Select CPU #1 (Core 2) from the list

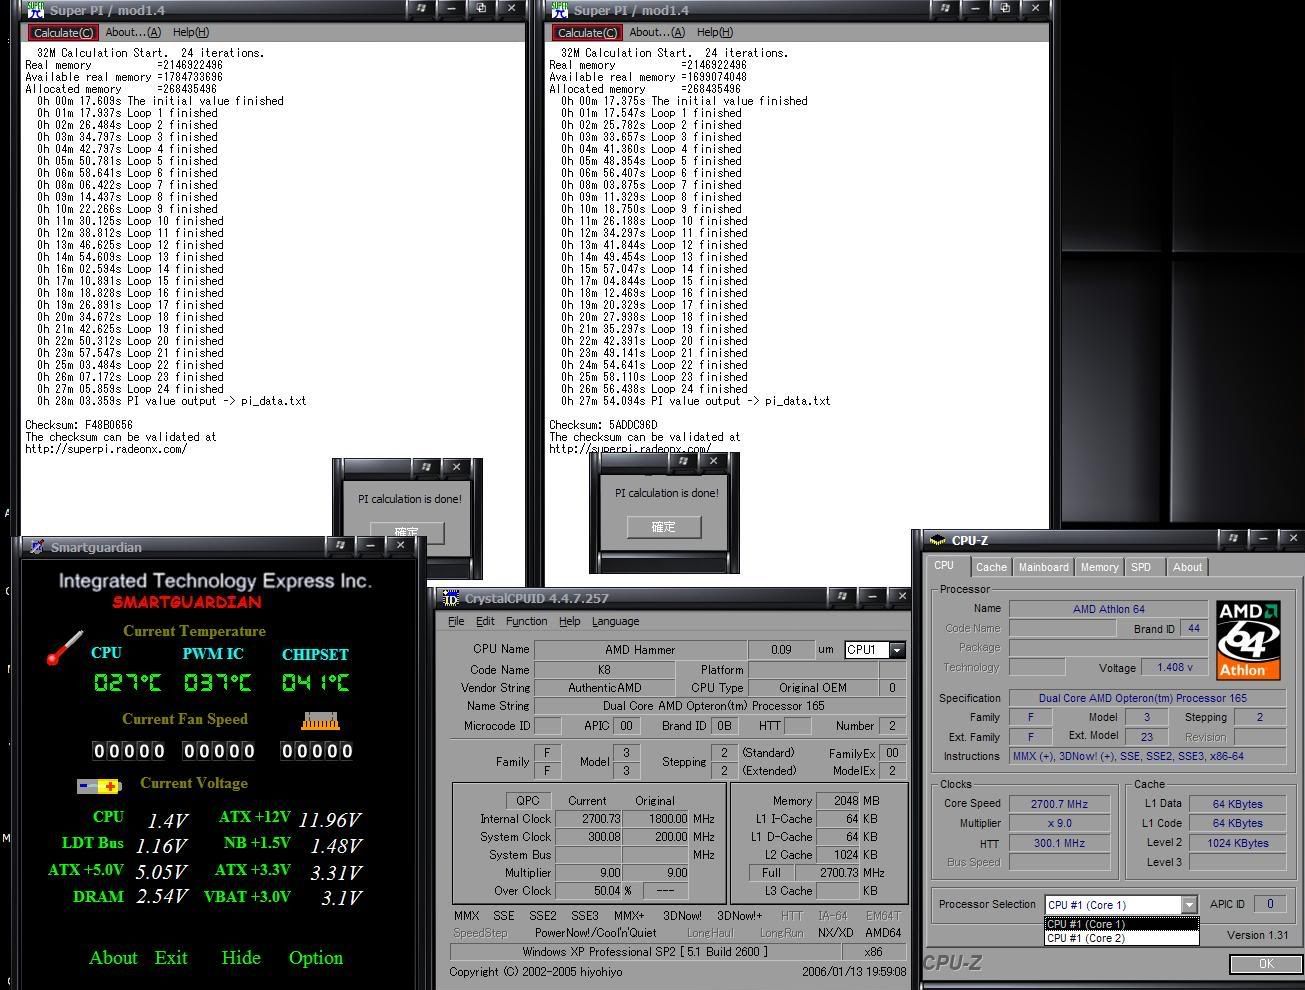(1086, 938)
